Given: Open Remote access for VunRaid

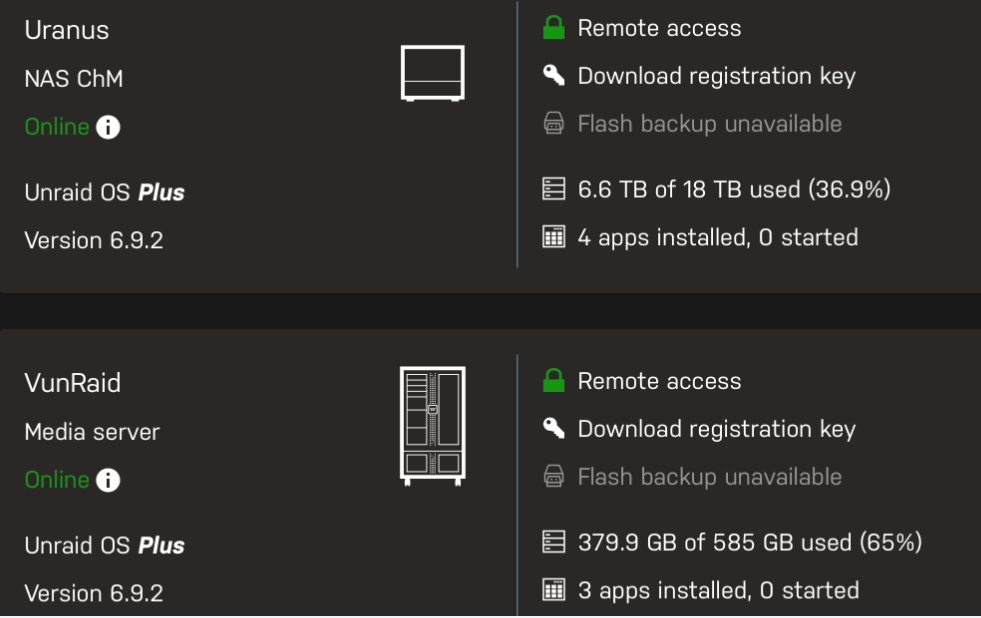Looking at the screenshot, I should [659, 381].
